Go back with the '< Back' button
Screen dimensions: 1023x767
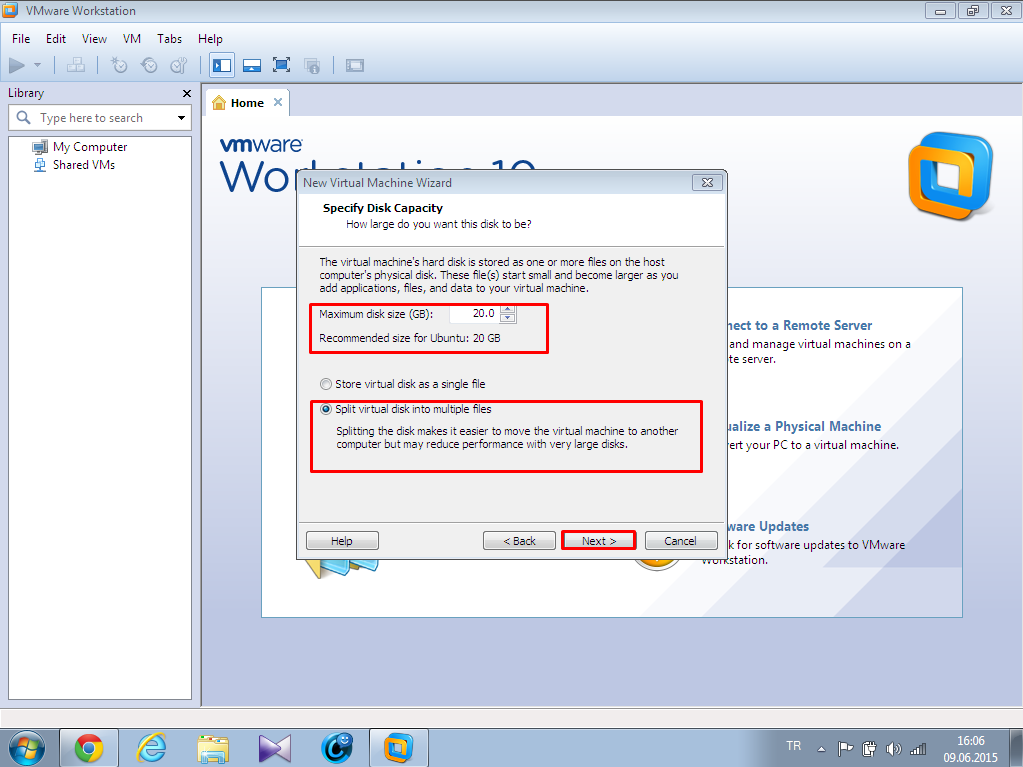519,541
